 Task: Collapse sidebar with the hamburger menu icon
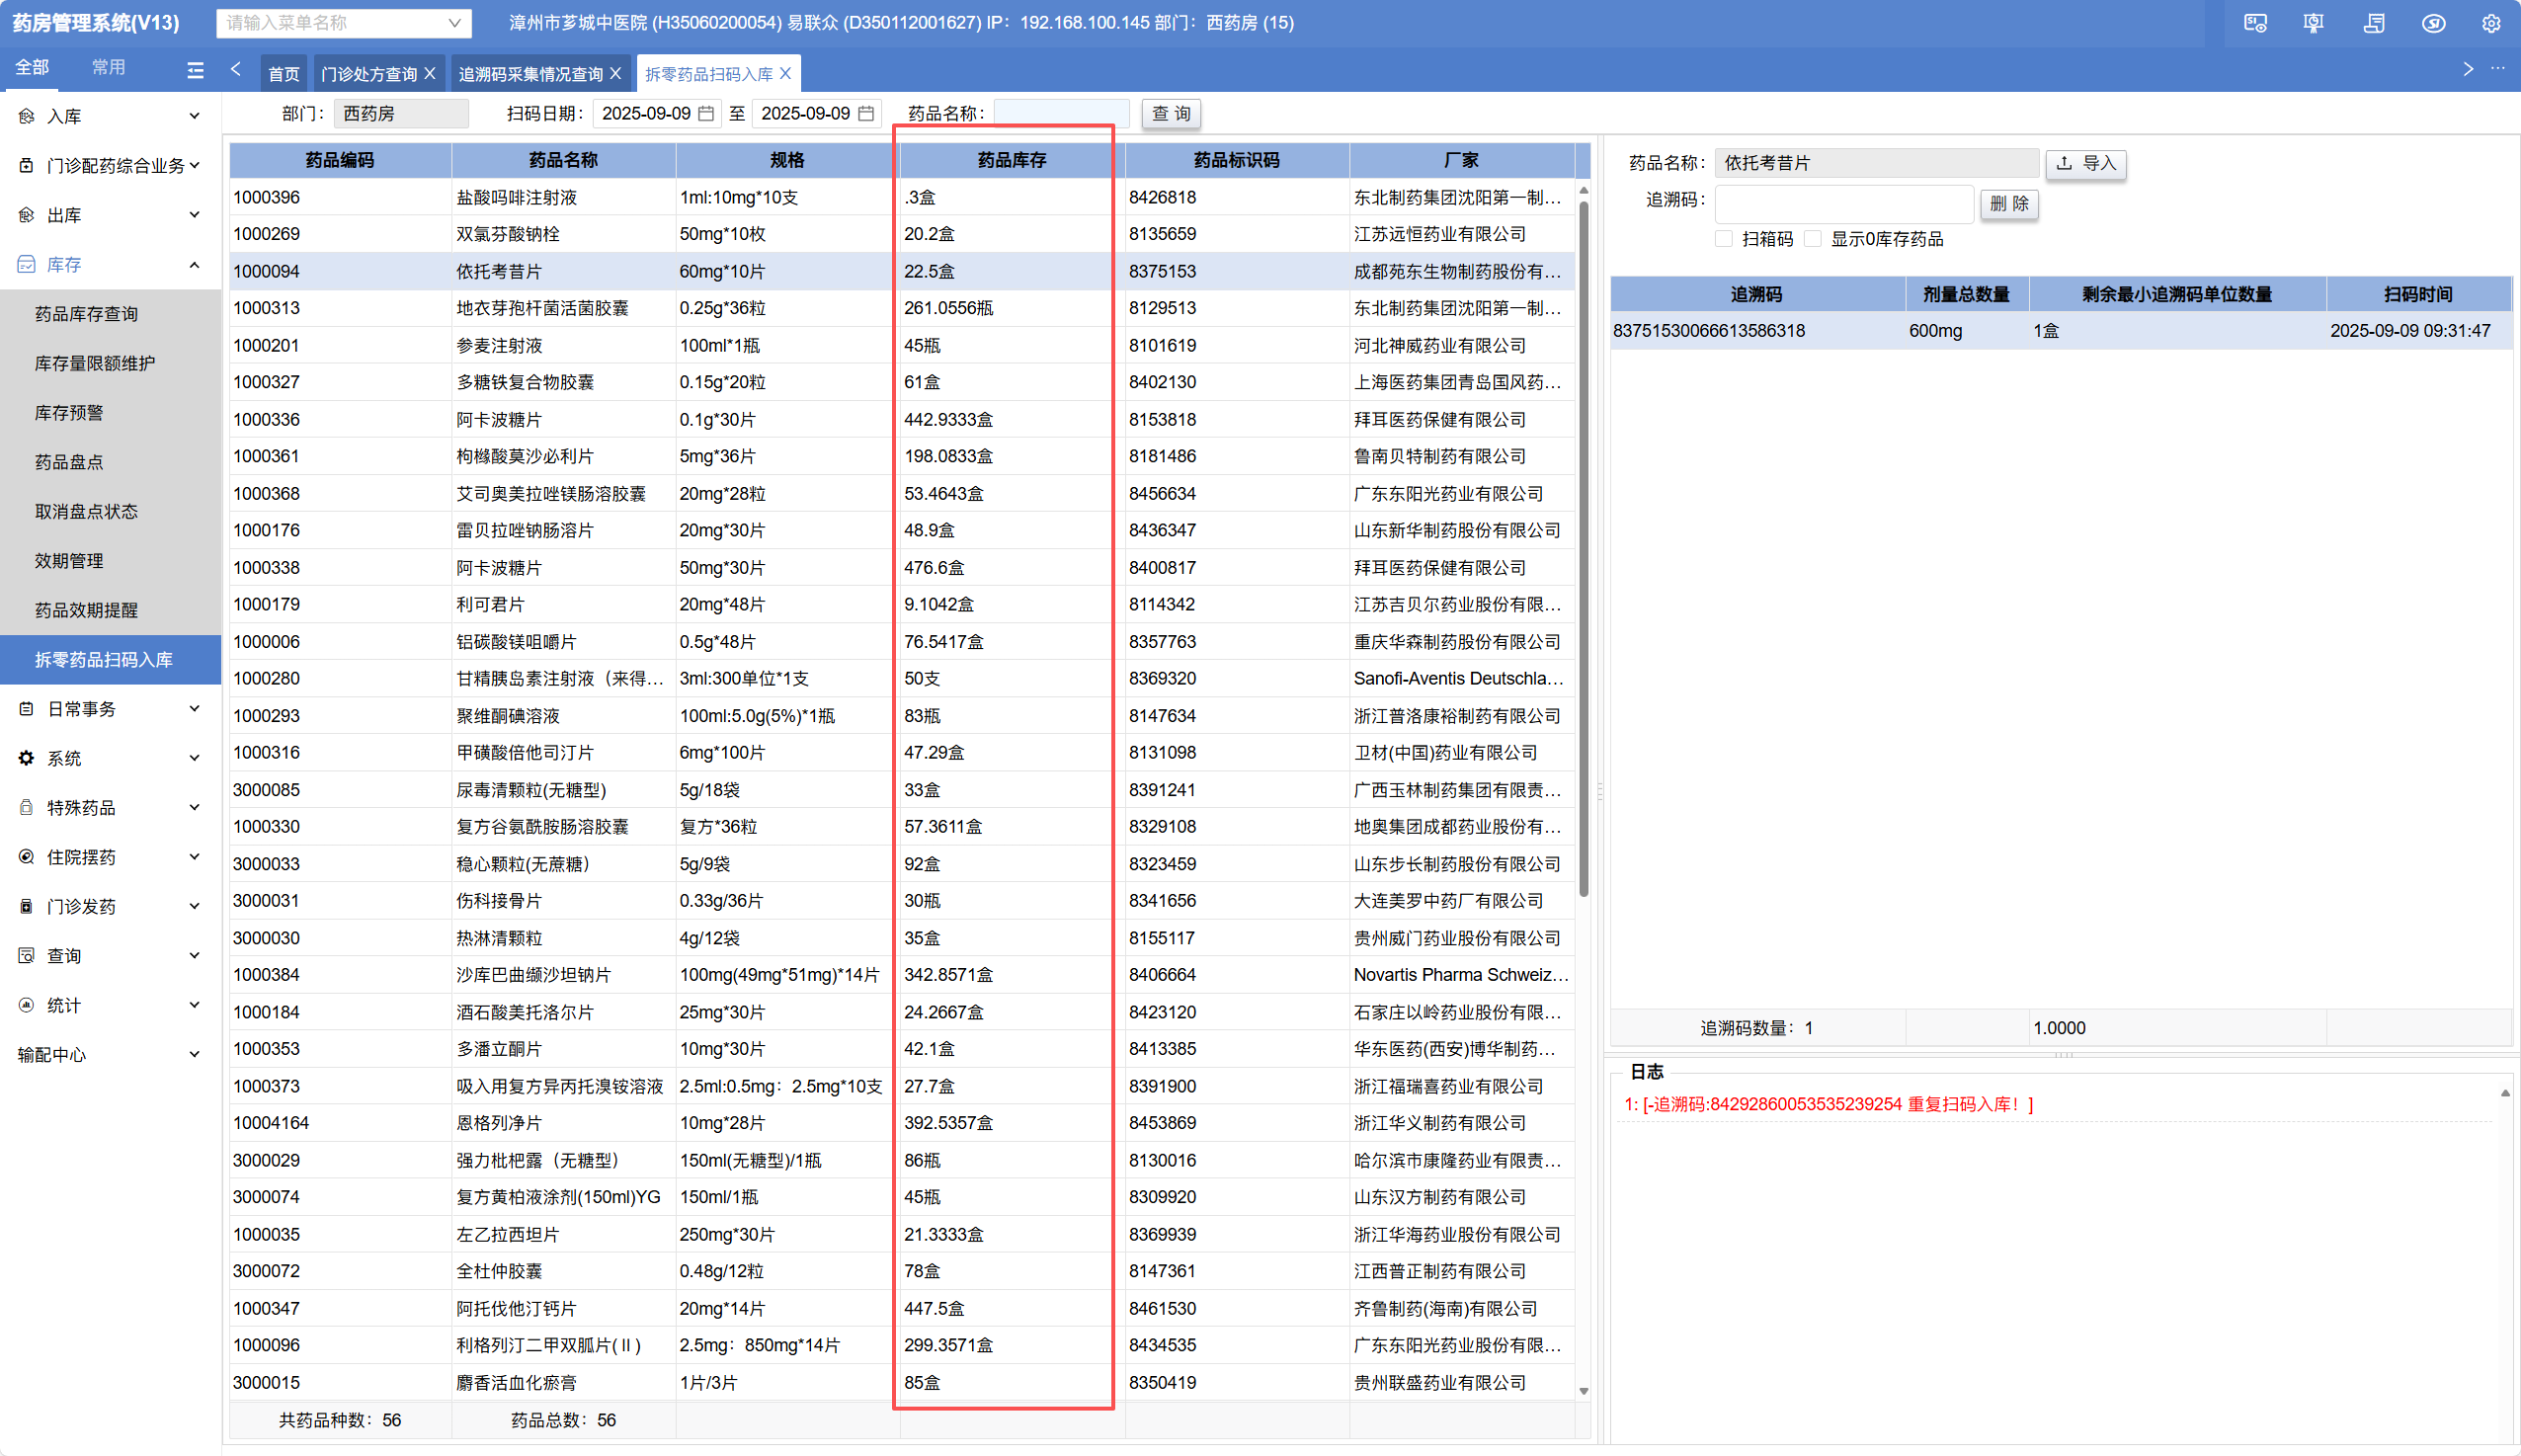tap(195, 69)
